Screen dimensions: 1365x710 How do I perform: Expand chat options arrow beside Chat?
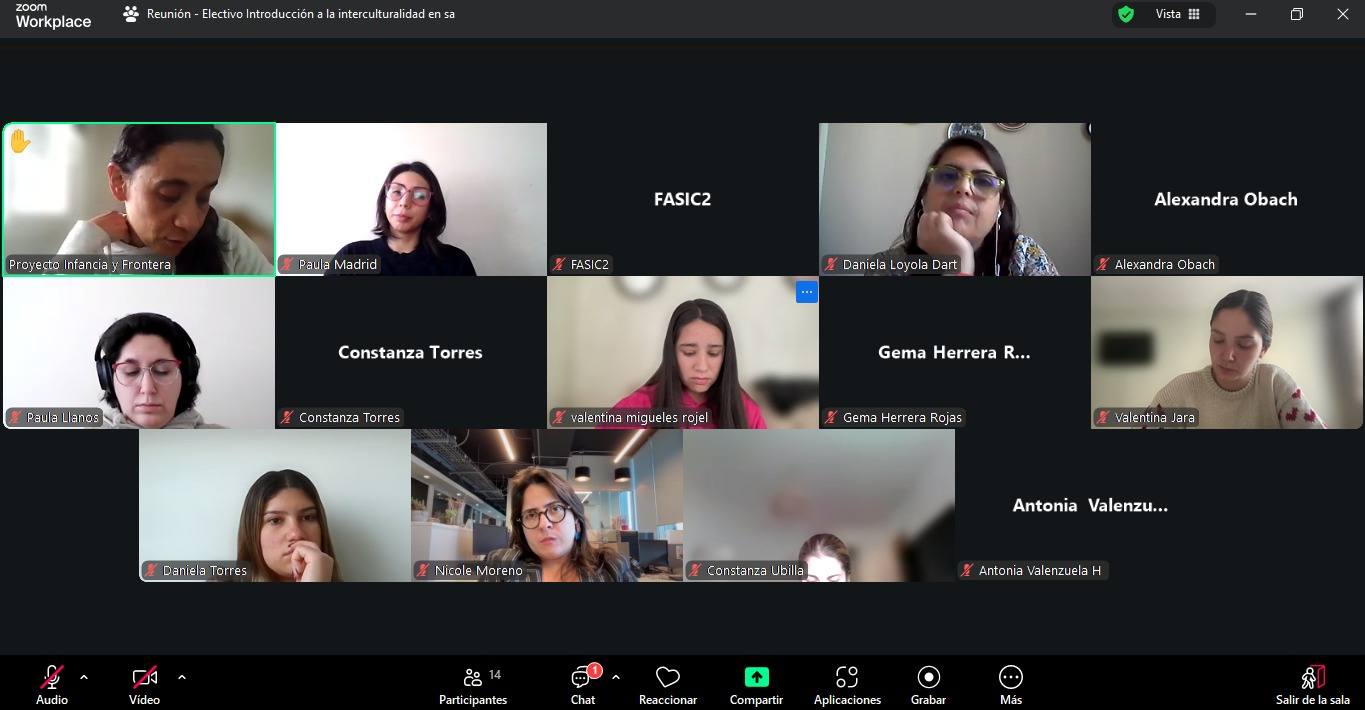coord(616,677)
